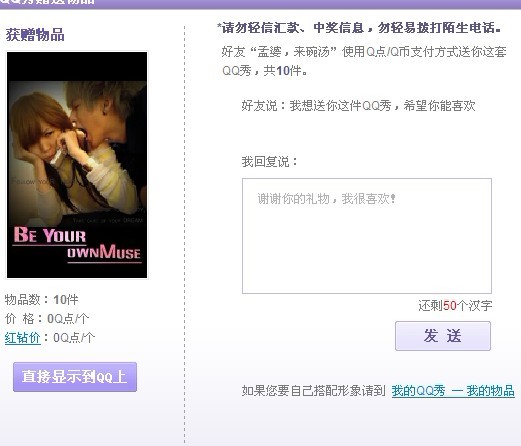Open the 我的QQ秀 link
The image size is (521, 446).
pos(418,390)
